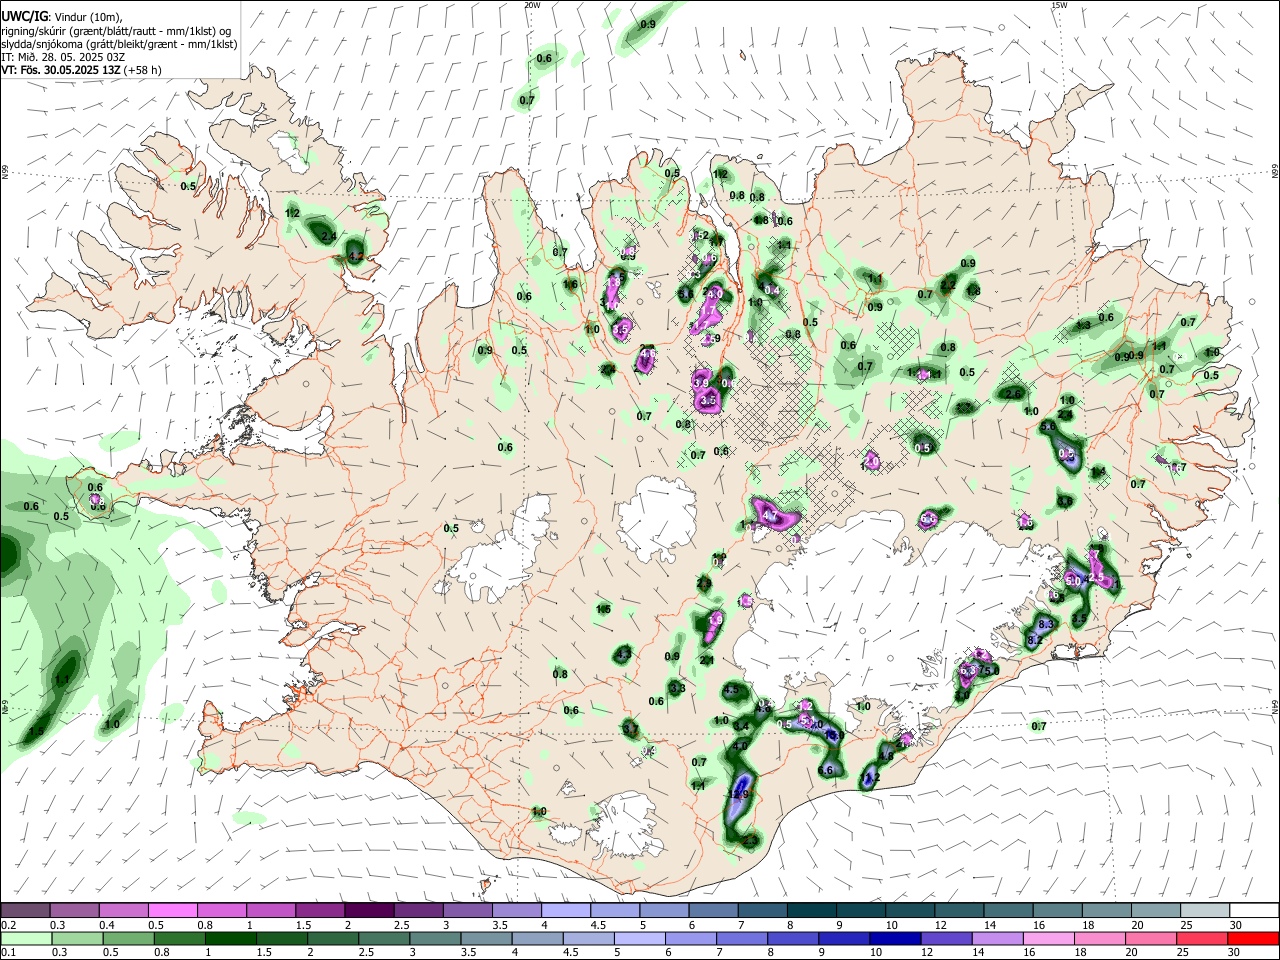This screenshot has width=1280, height=960.
Task: Select the top-row swatch between 8 and 9
Action: [x=812, y=910]
